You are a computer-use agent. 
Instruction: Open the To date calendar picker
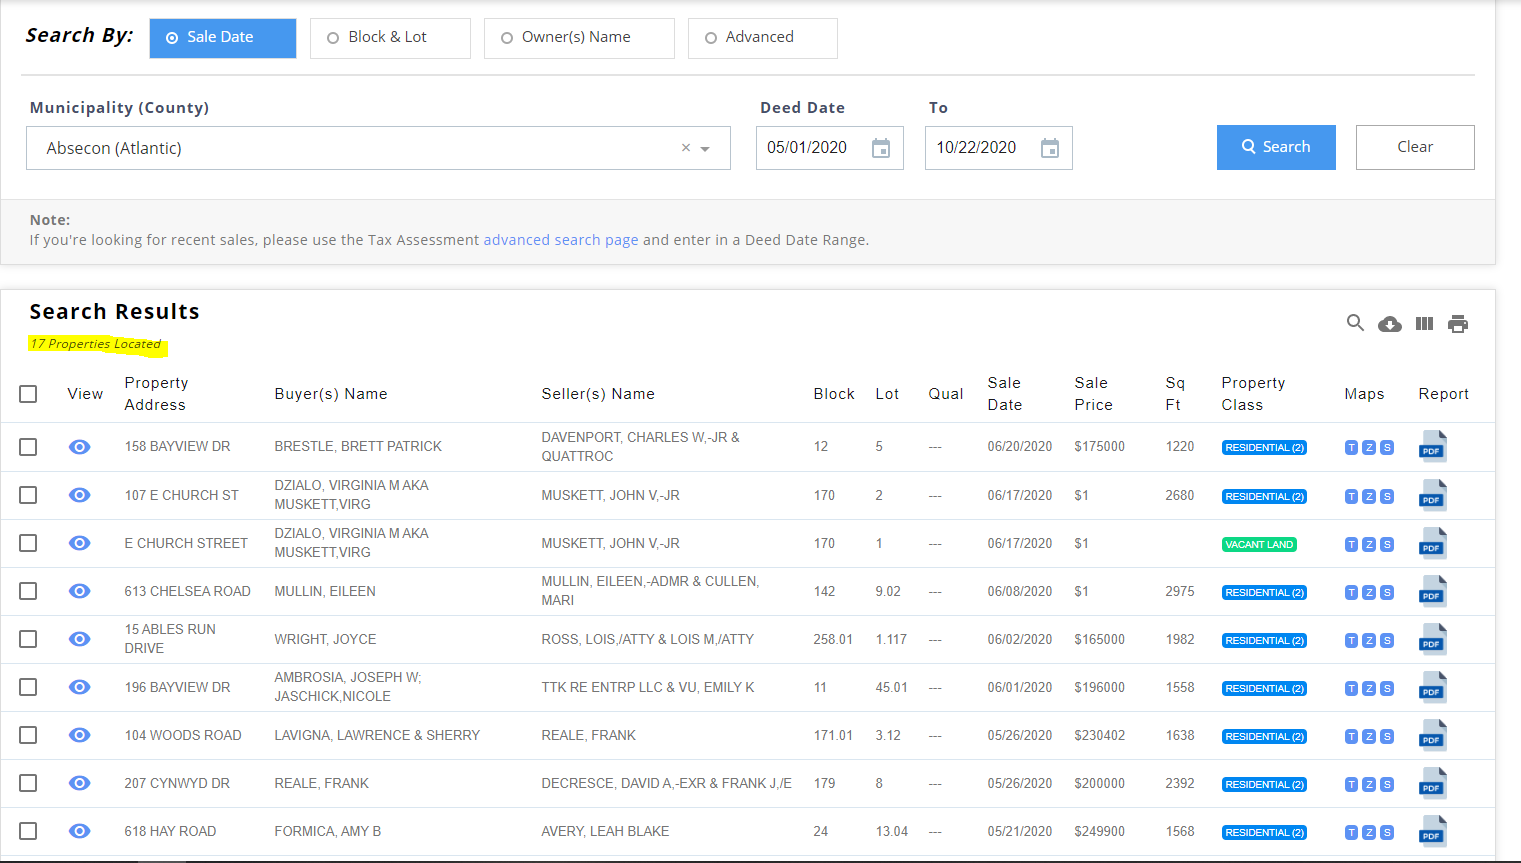click(1050, 148)
